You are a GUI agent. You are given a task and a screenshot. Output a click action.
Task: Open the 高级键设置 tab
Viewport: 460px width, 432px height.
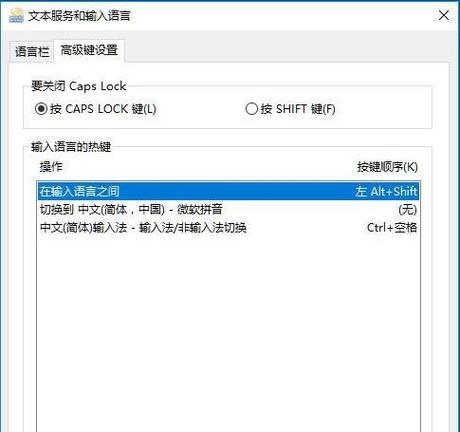coord(89,50)
